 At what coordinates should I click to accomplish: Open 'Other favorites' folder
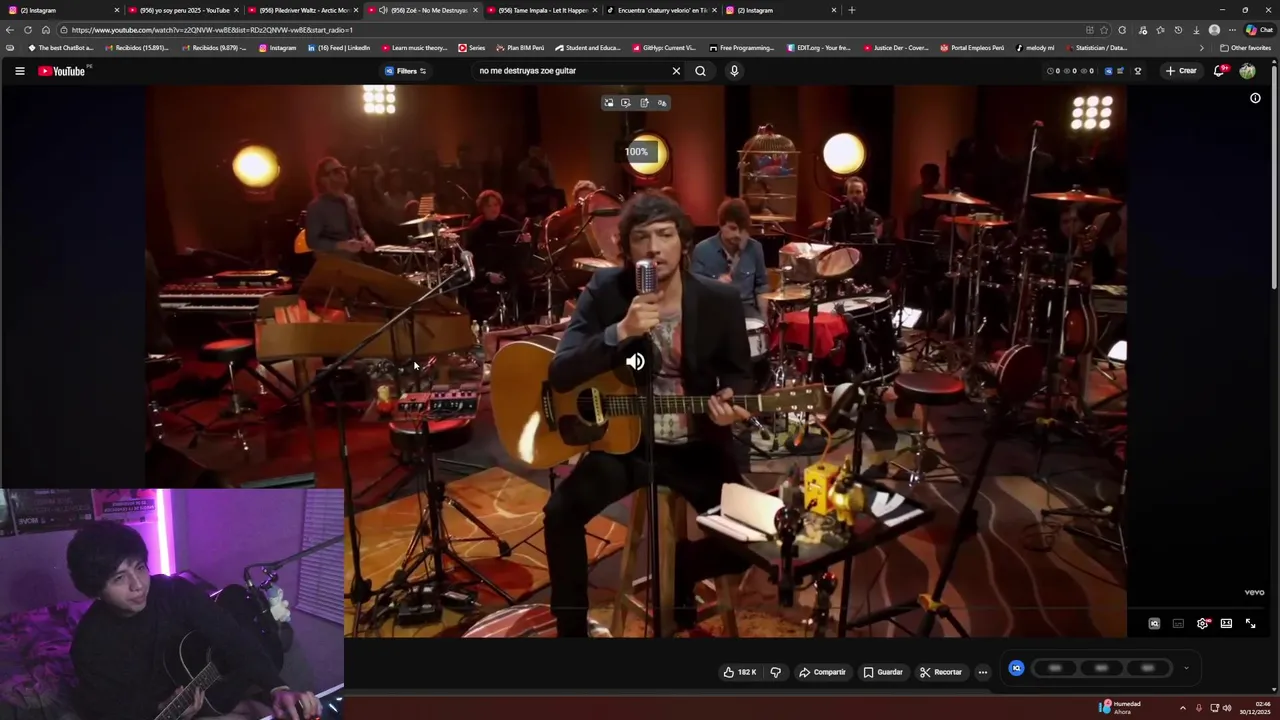point(1245,48)
